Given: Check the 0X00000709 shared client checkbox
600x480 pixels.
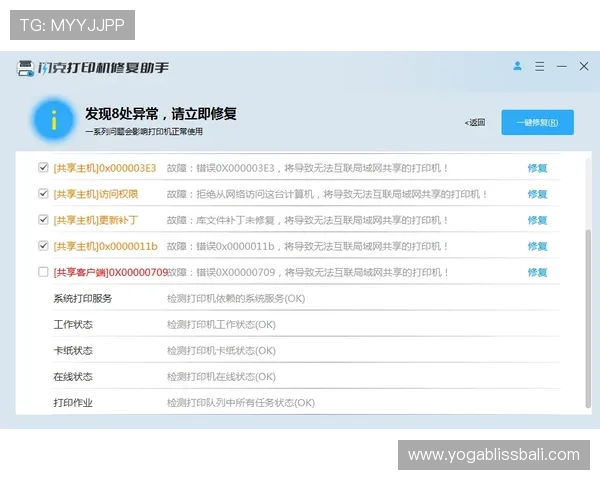Looking at the screenshot, I should (x=43, y=272).
